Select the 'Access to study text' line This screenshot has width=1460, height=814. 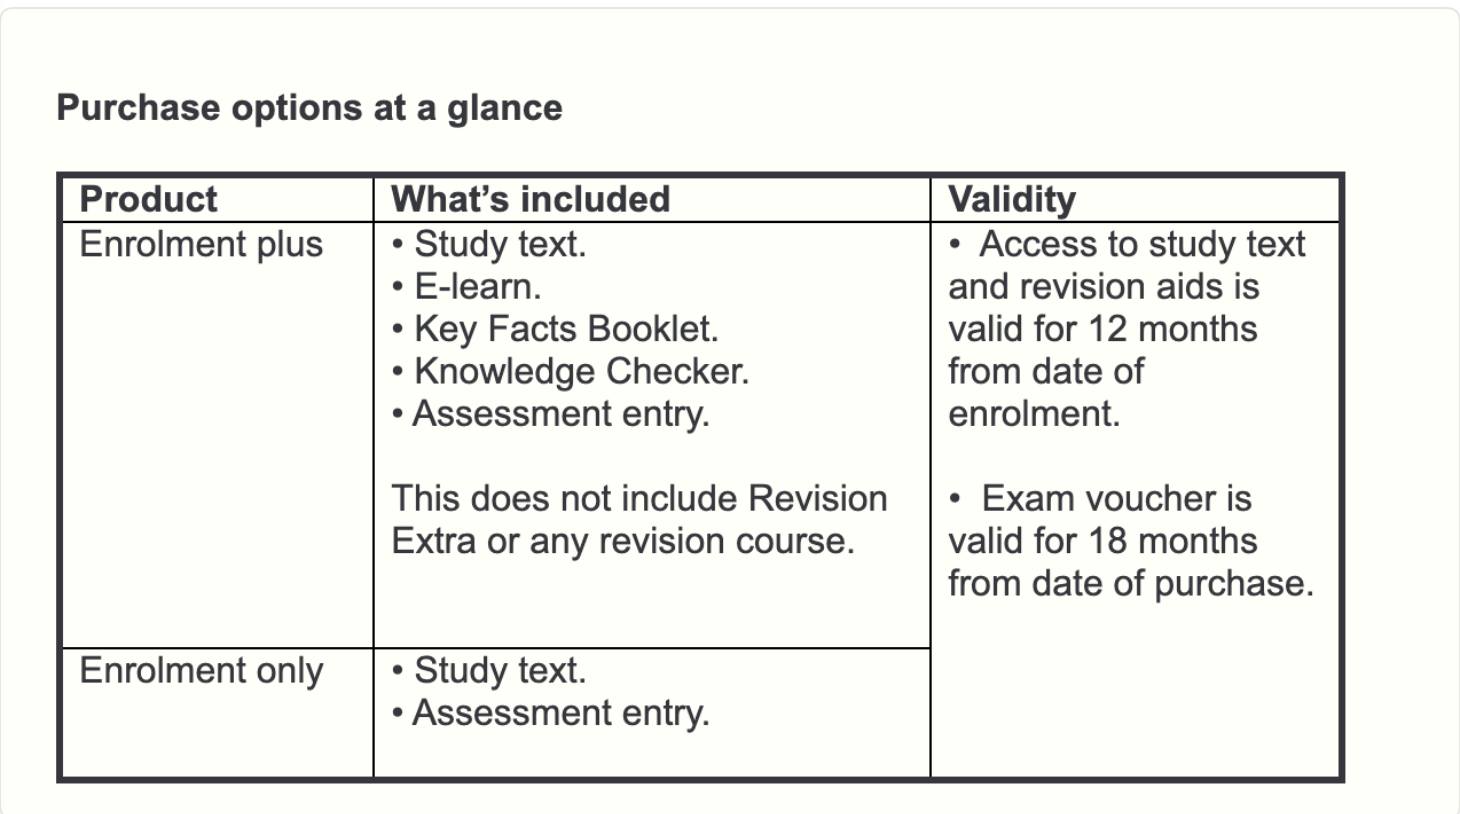[1127, 244]
